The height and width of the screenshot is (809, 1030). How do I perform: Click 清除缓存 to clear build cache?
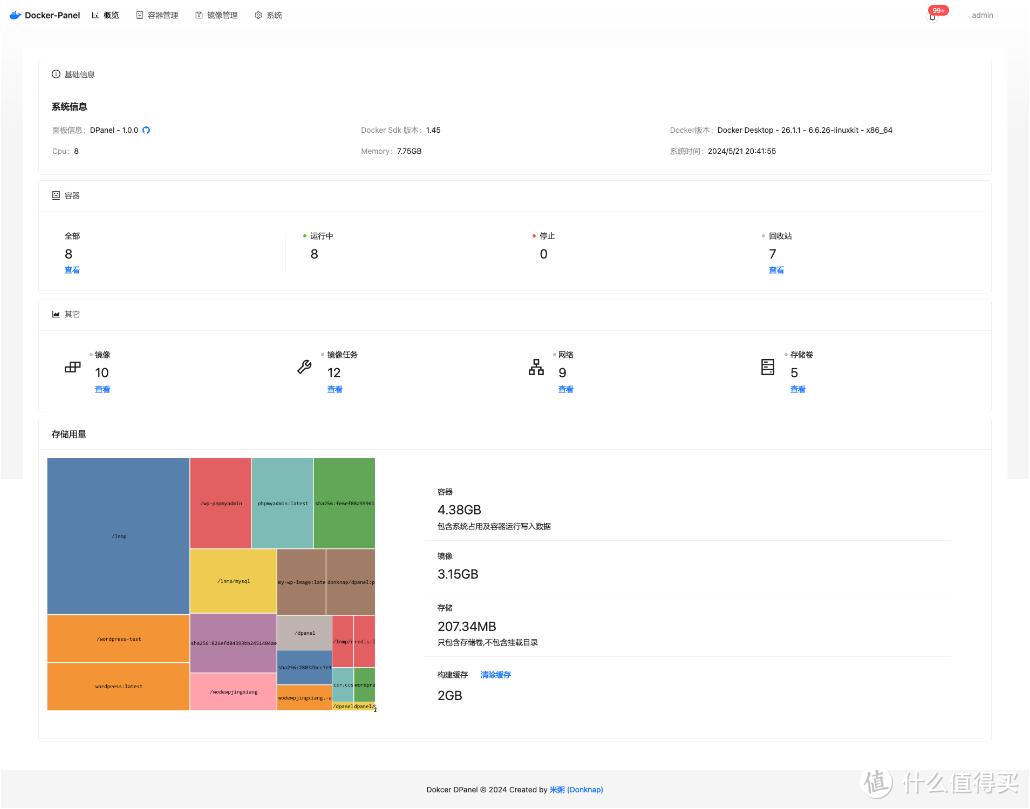click(495, 675)
